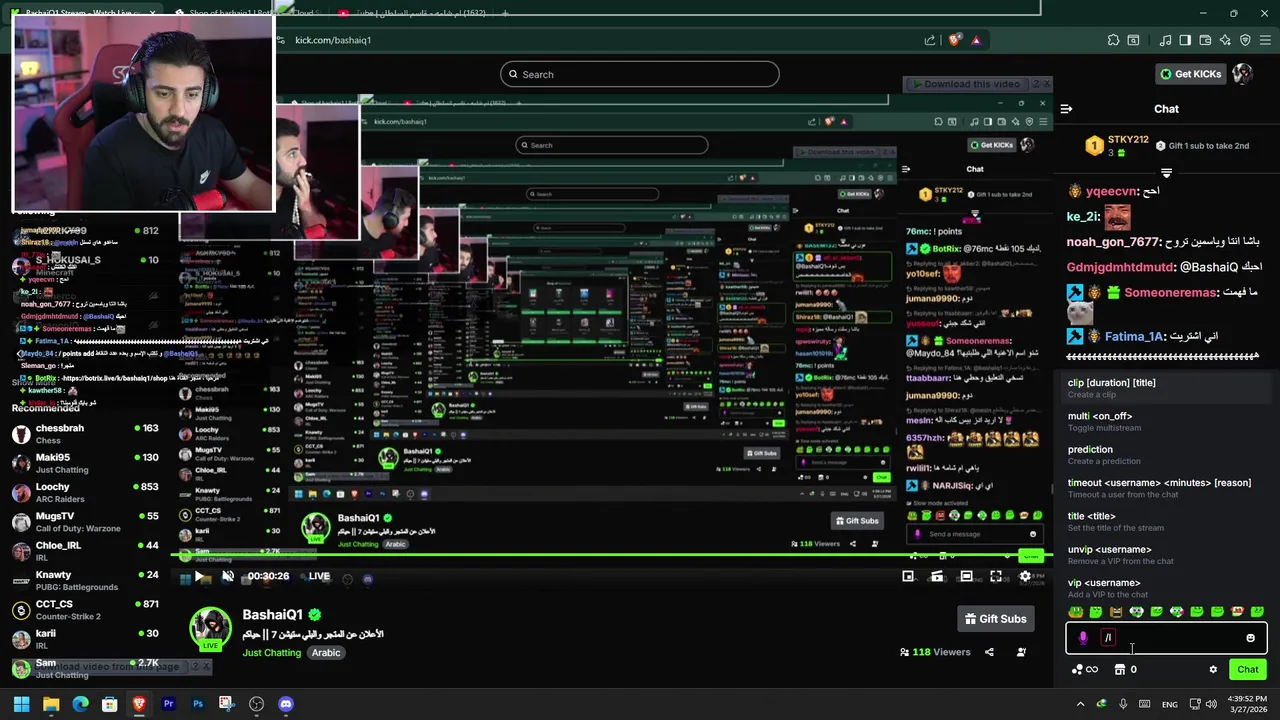Open browser extensions puzzle icon

[1113, 40]
